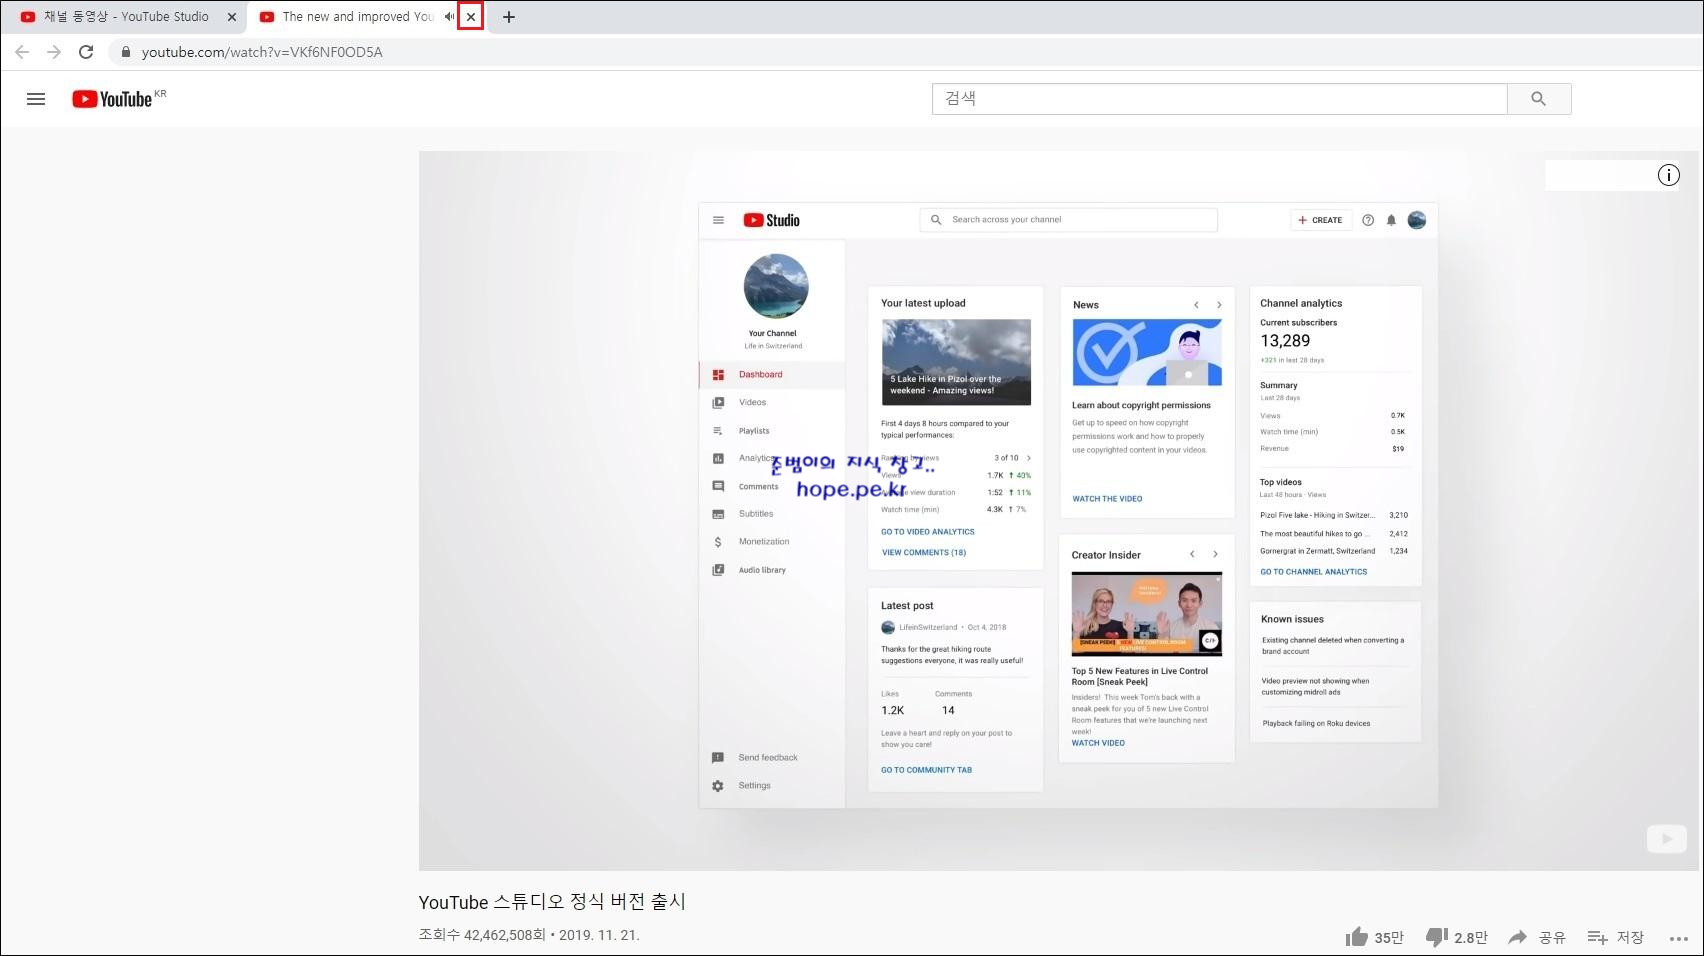The width and height of the screenshot is (1704, 956).
Task: Open the YouTube guide hamburger menu
Action: [x=36, y=99]
